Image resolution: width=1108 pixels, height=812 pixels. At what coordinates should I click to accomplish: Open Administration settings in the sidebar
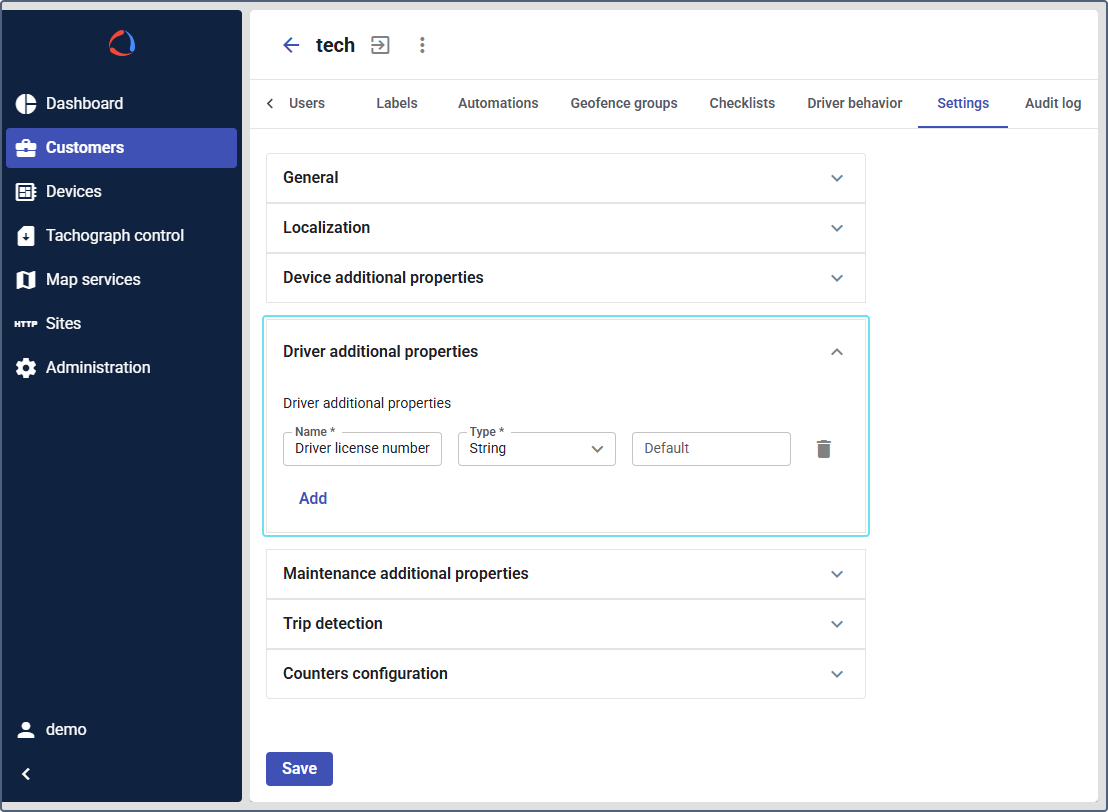[98, 367]
